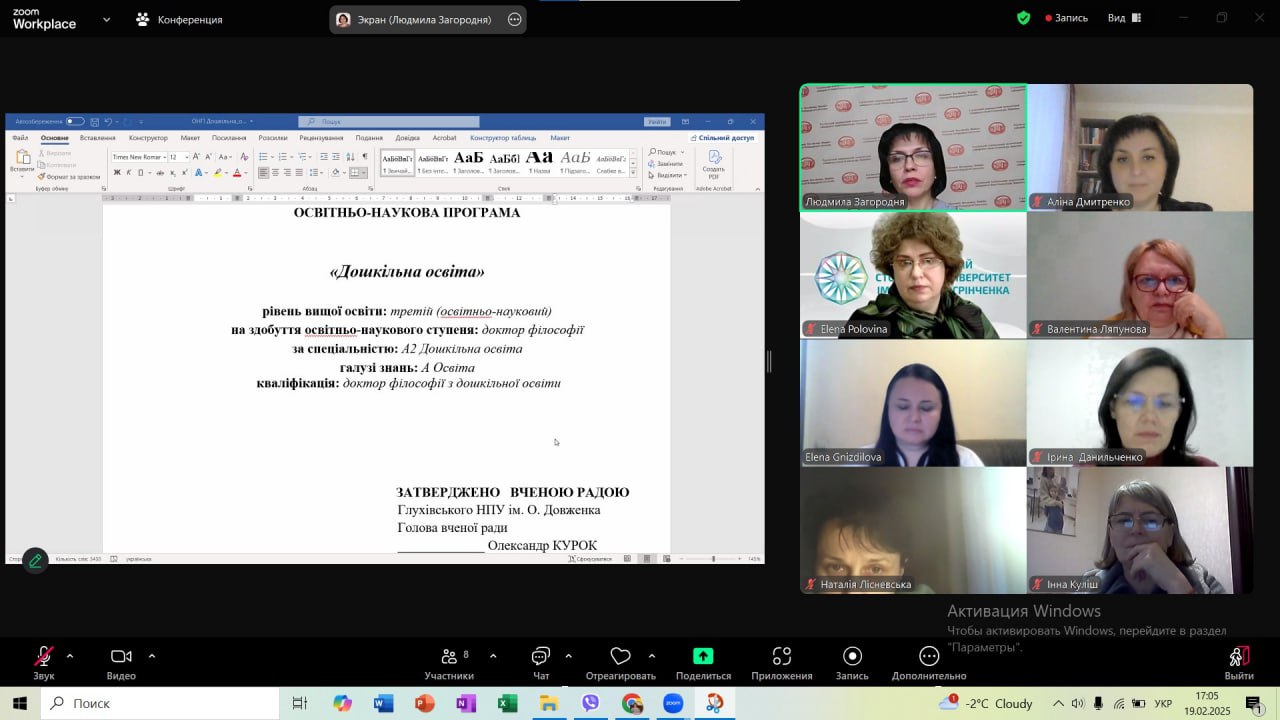This screenshot has width=1280, height=720.
Task: Click the green annotation pencil icon
Action: [x=35, y=560]
